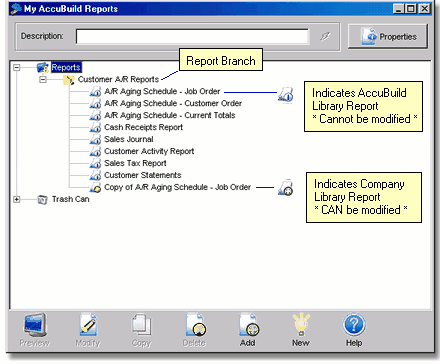
Task: Click the Preview monitor icon
Action: coord(35,325)
